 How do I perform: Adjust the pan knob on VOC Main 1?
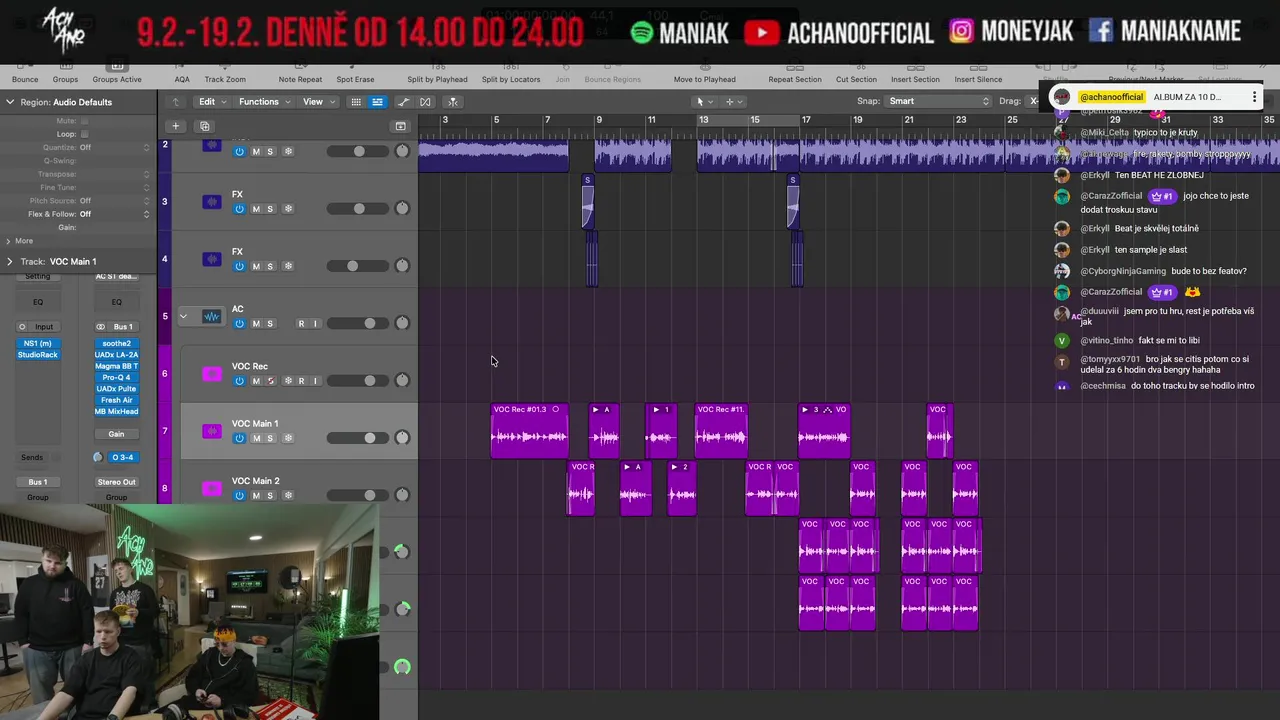coord(402,438)
